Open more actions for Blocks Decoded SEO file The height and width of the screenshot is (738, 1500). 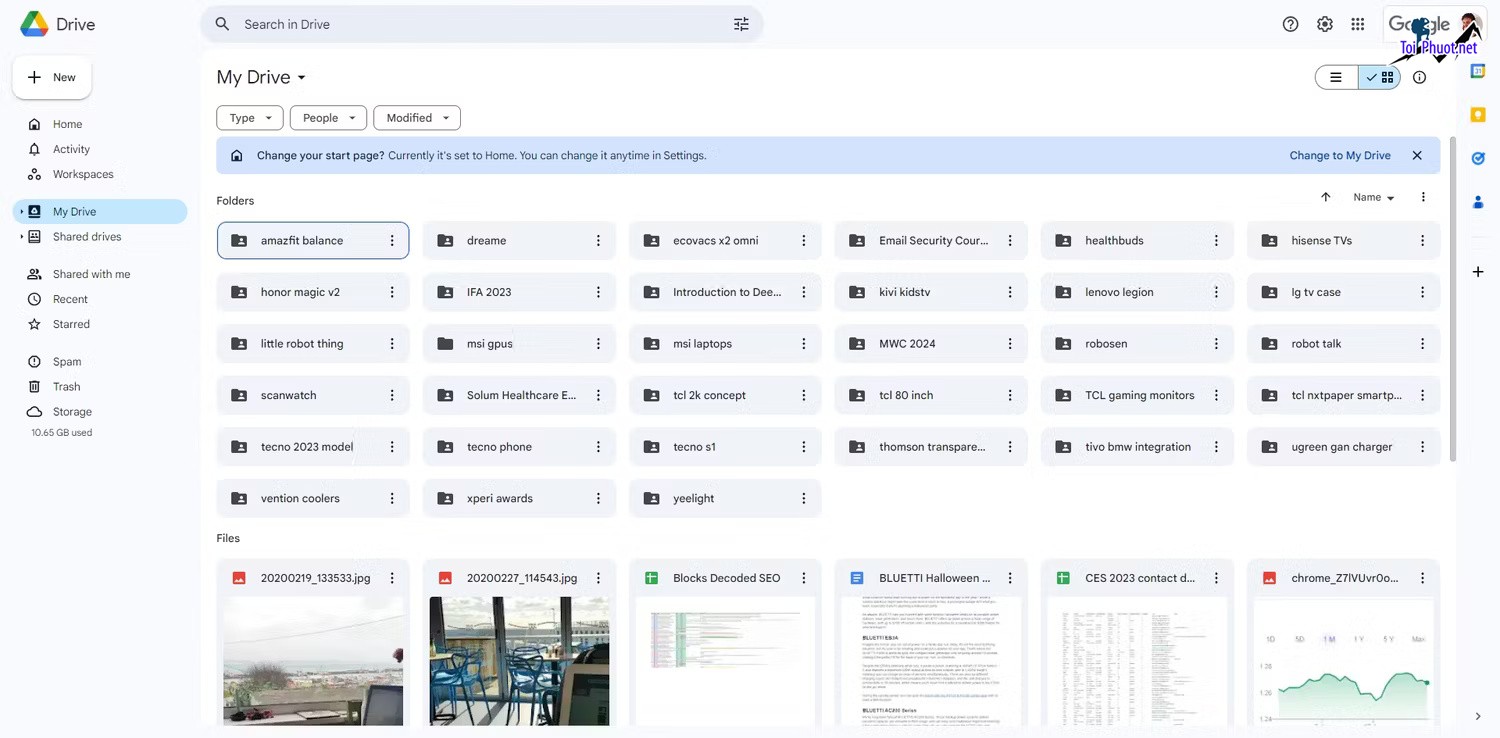coord(804,578)
